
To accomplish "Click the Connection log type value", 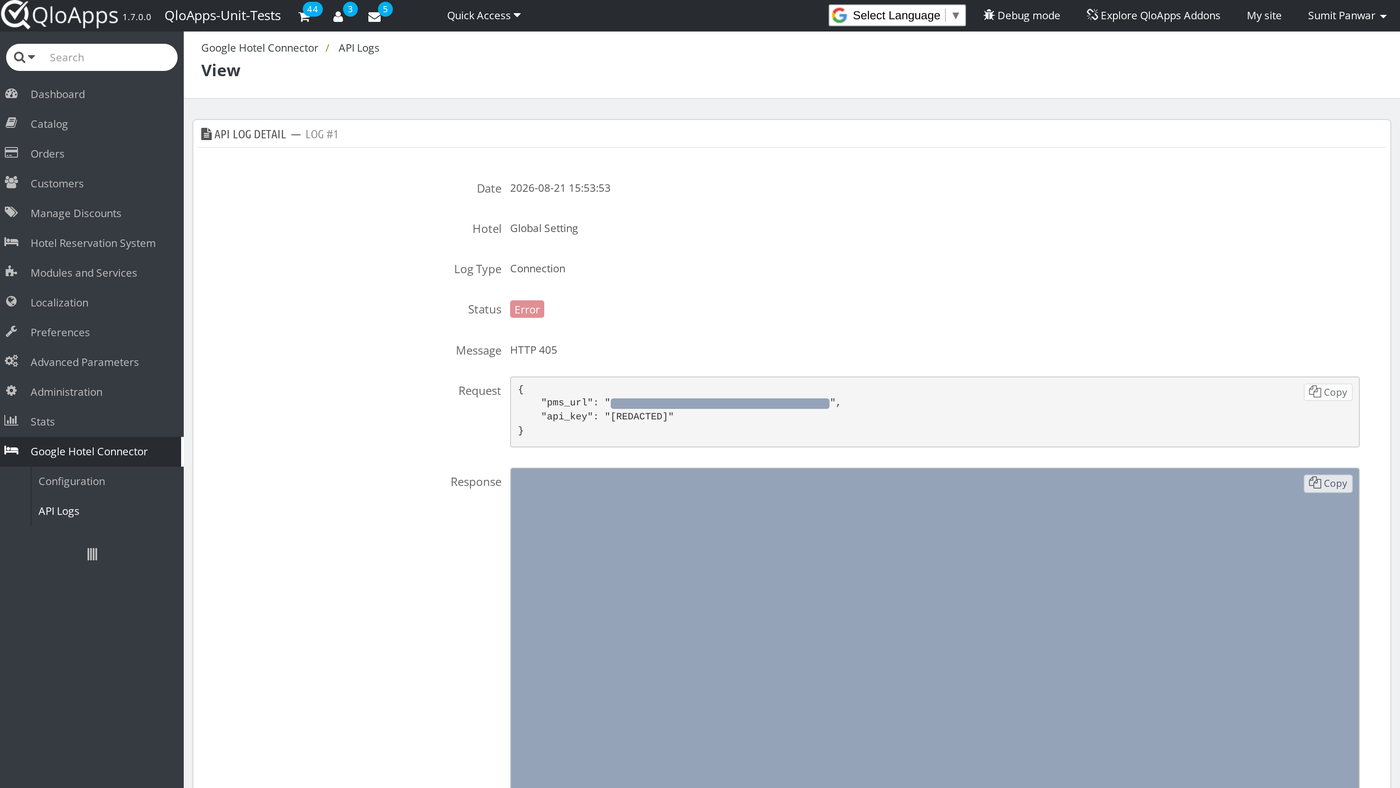I will click(x=538, y=268).
